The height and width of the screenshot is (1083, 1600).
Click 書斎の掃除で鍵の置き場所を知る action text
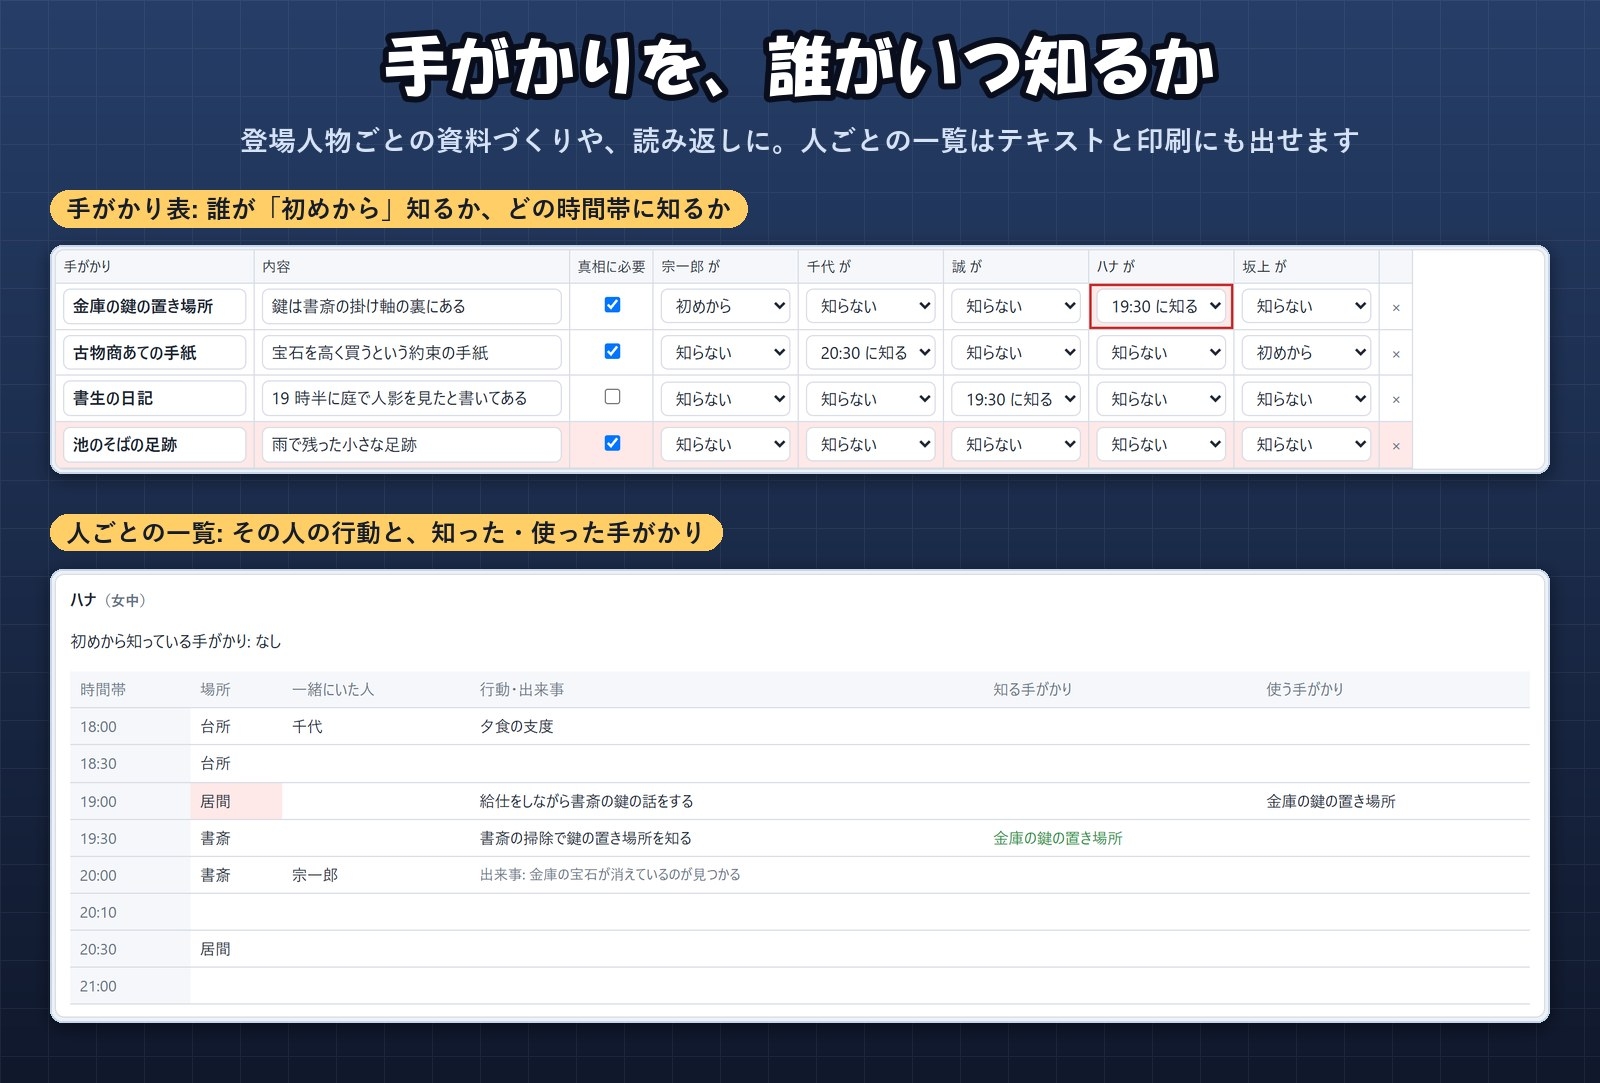pos(585,838)
